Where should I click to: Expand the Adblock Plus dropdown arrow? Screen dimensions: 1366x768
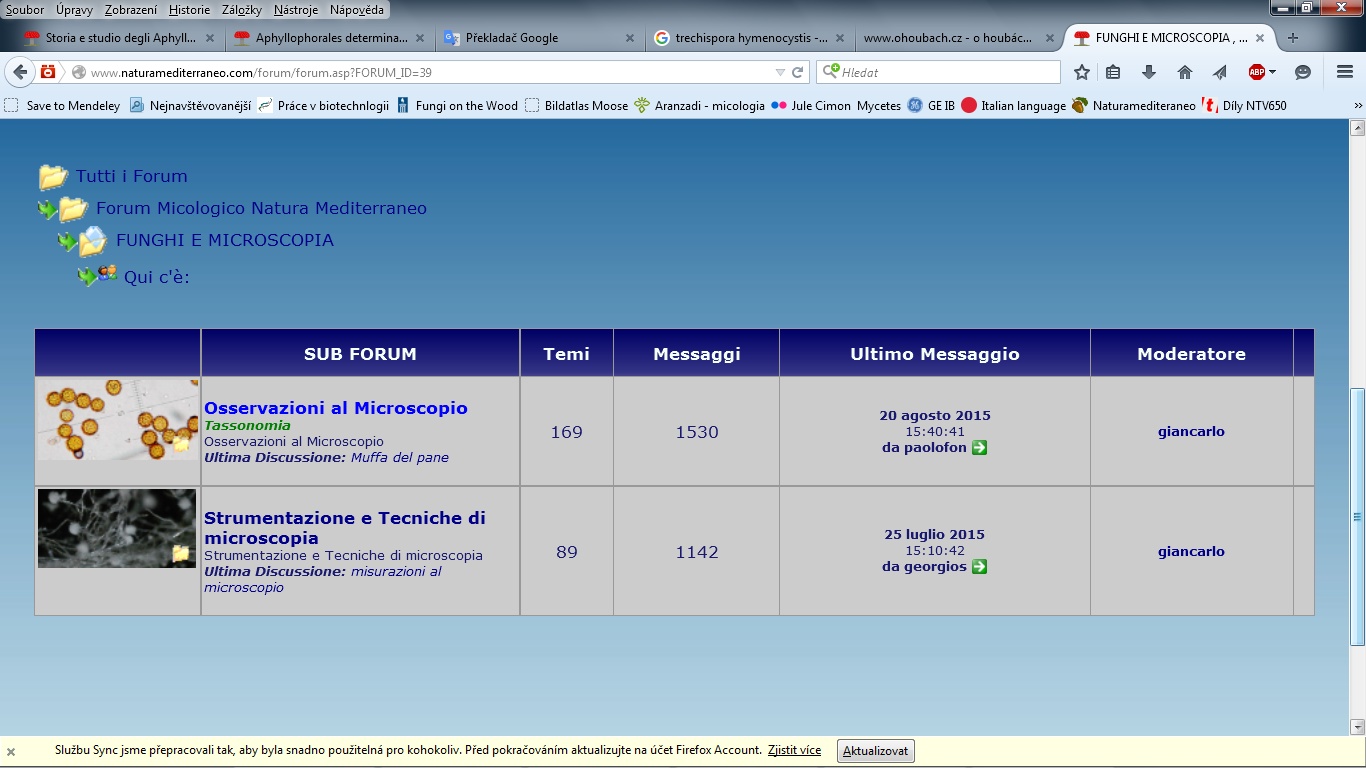(x=1272, y=72)
